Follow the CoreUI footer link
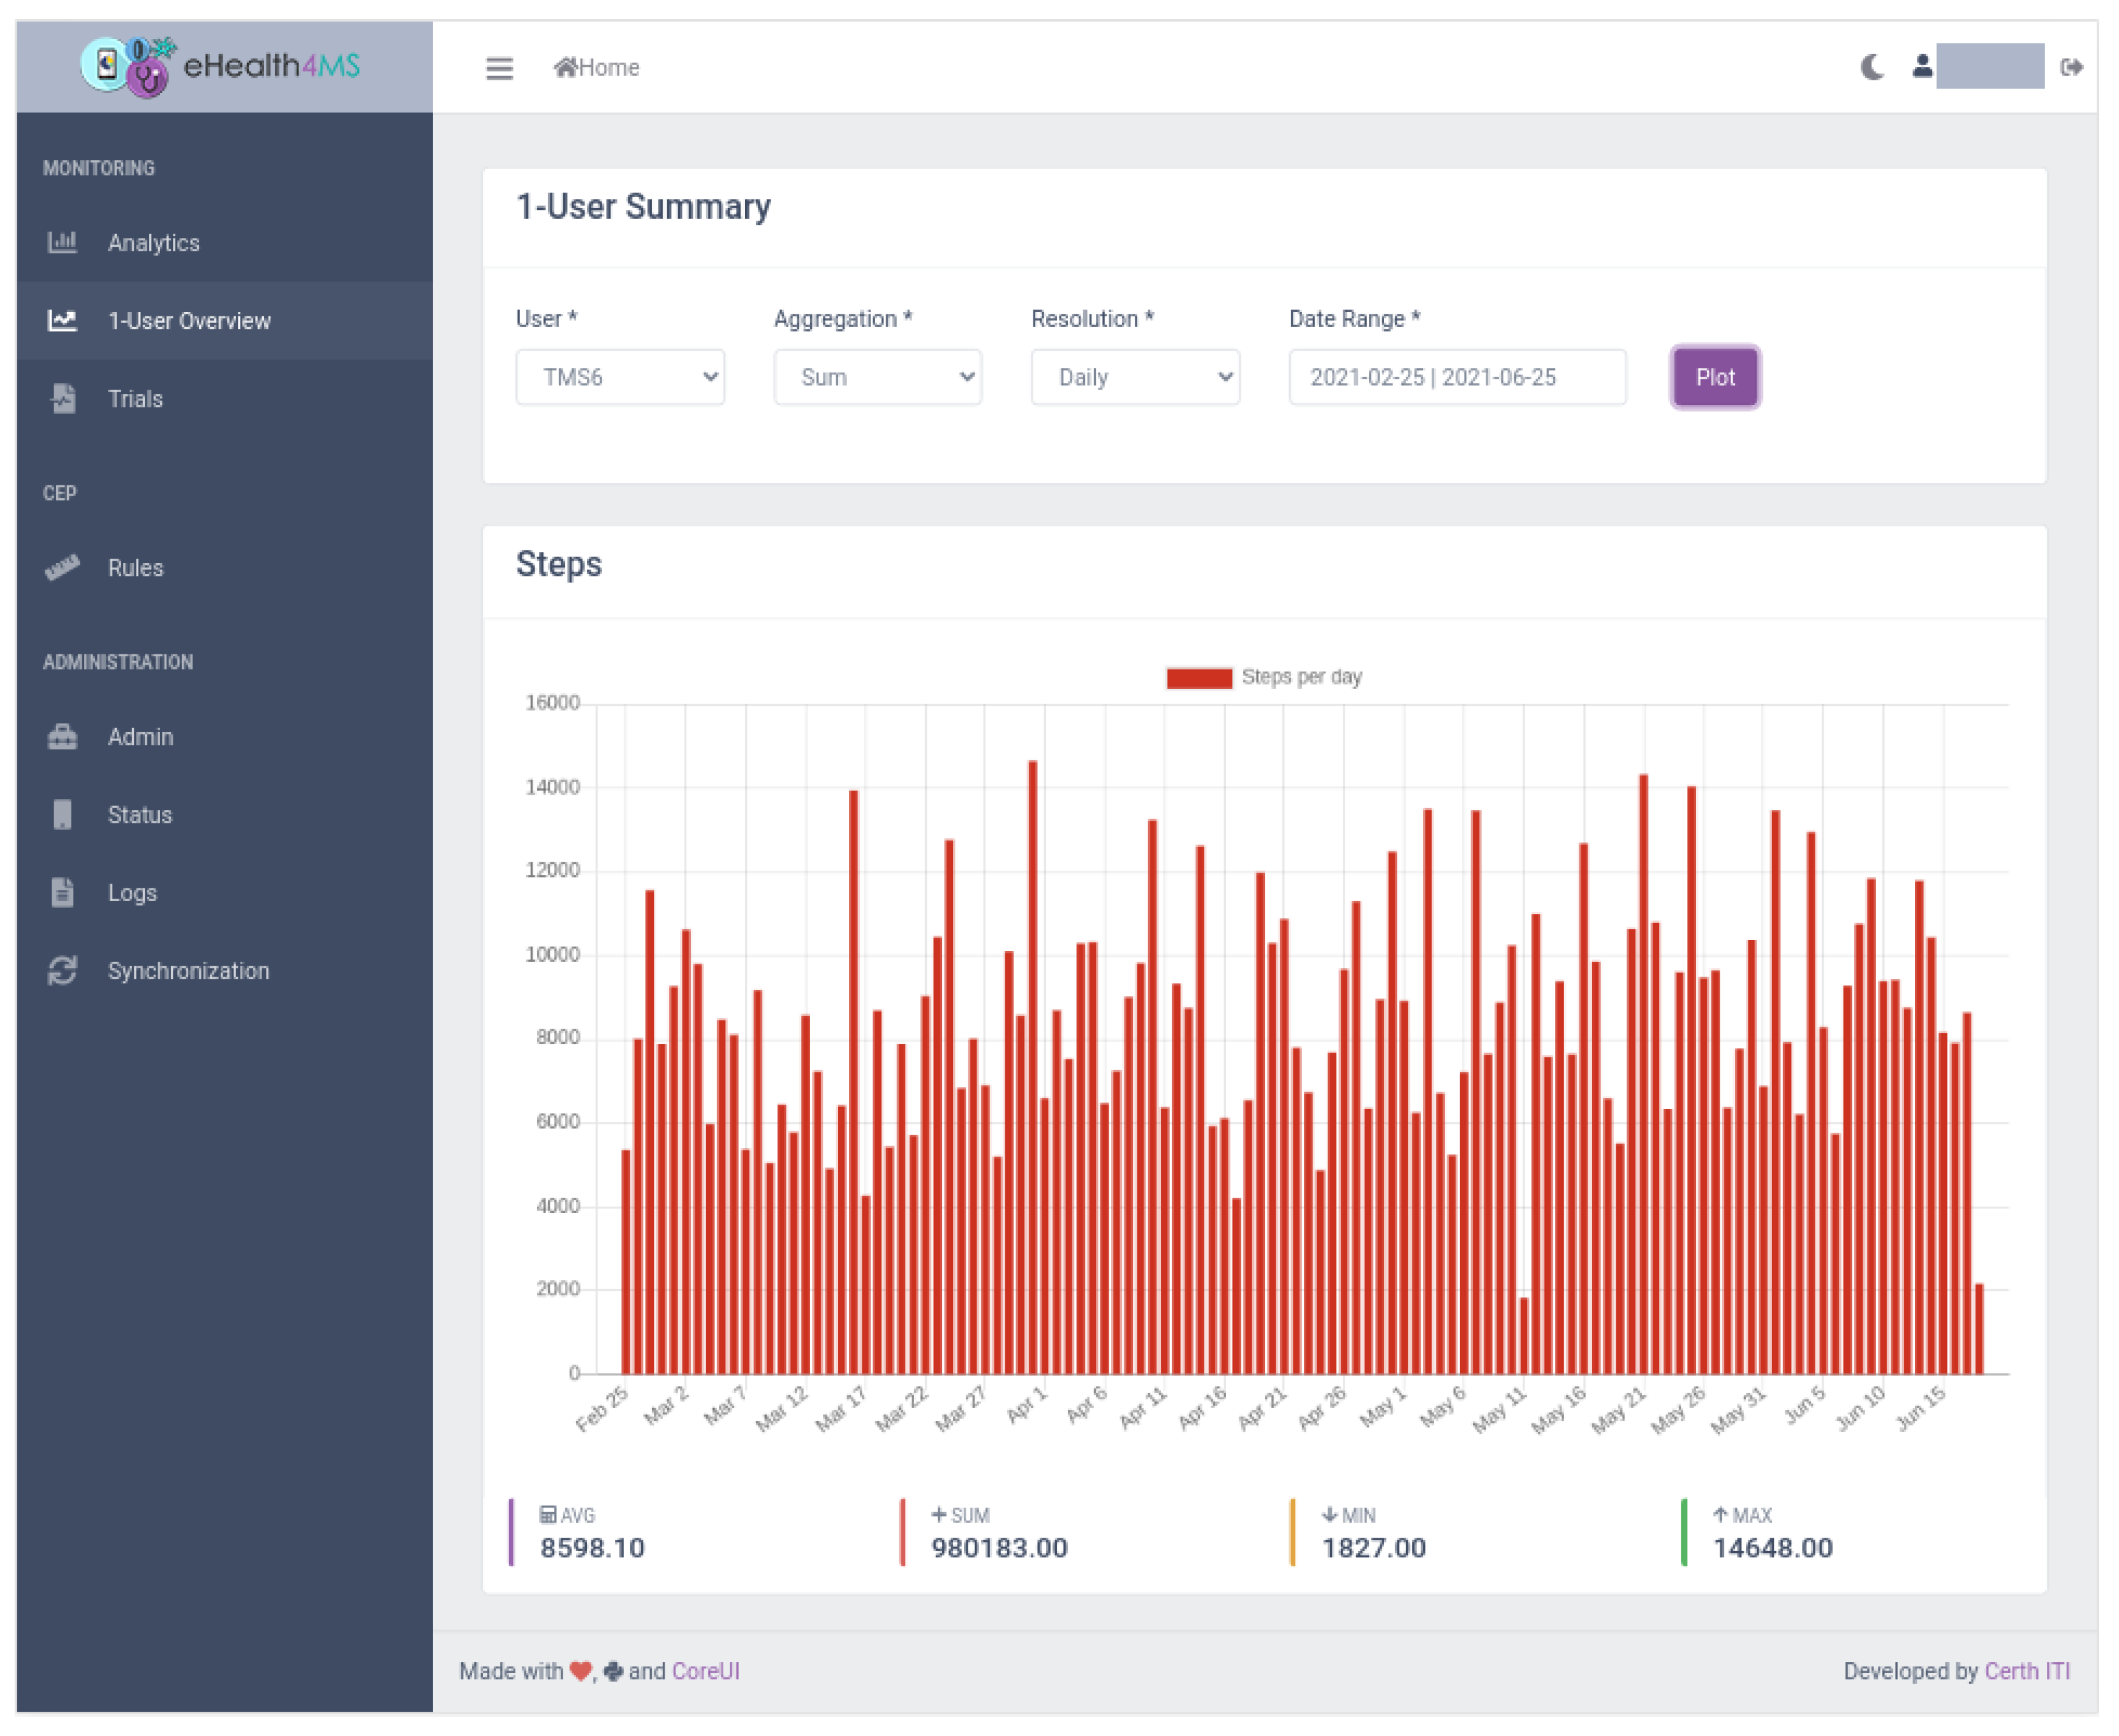 point(705,1671)
